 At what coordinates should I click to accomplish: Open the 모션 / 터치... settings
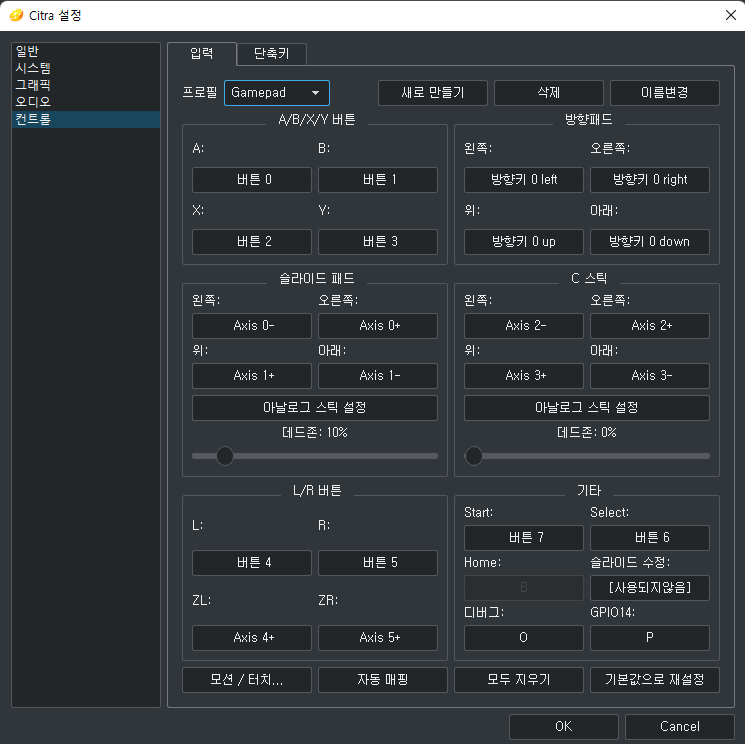tap(247, 680)
